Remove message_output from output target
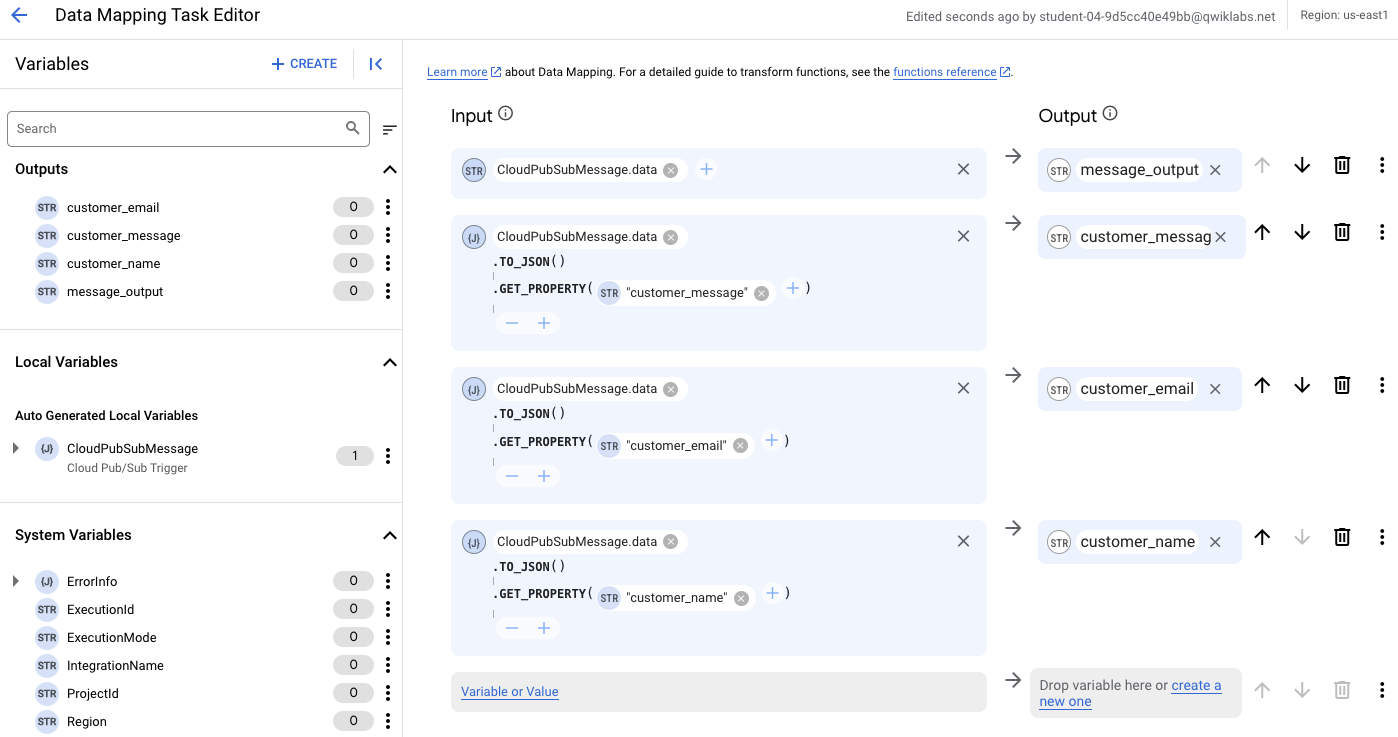Image resolution: width=1398 pixels, height=737 pixels. tap(1215, 171)
